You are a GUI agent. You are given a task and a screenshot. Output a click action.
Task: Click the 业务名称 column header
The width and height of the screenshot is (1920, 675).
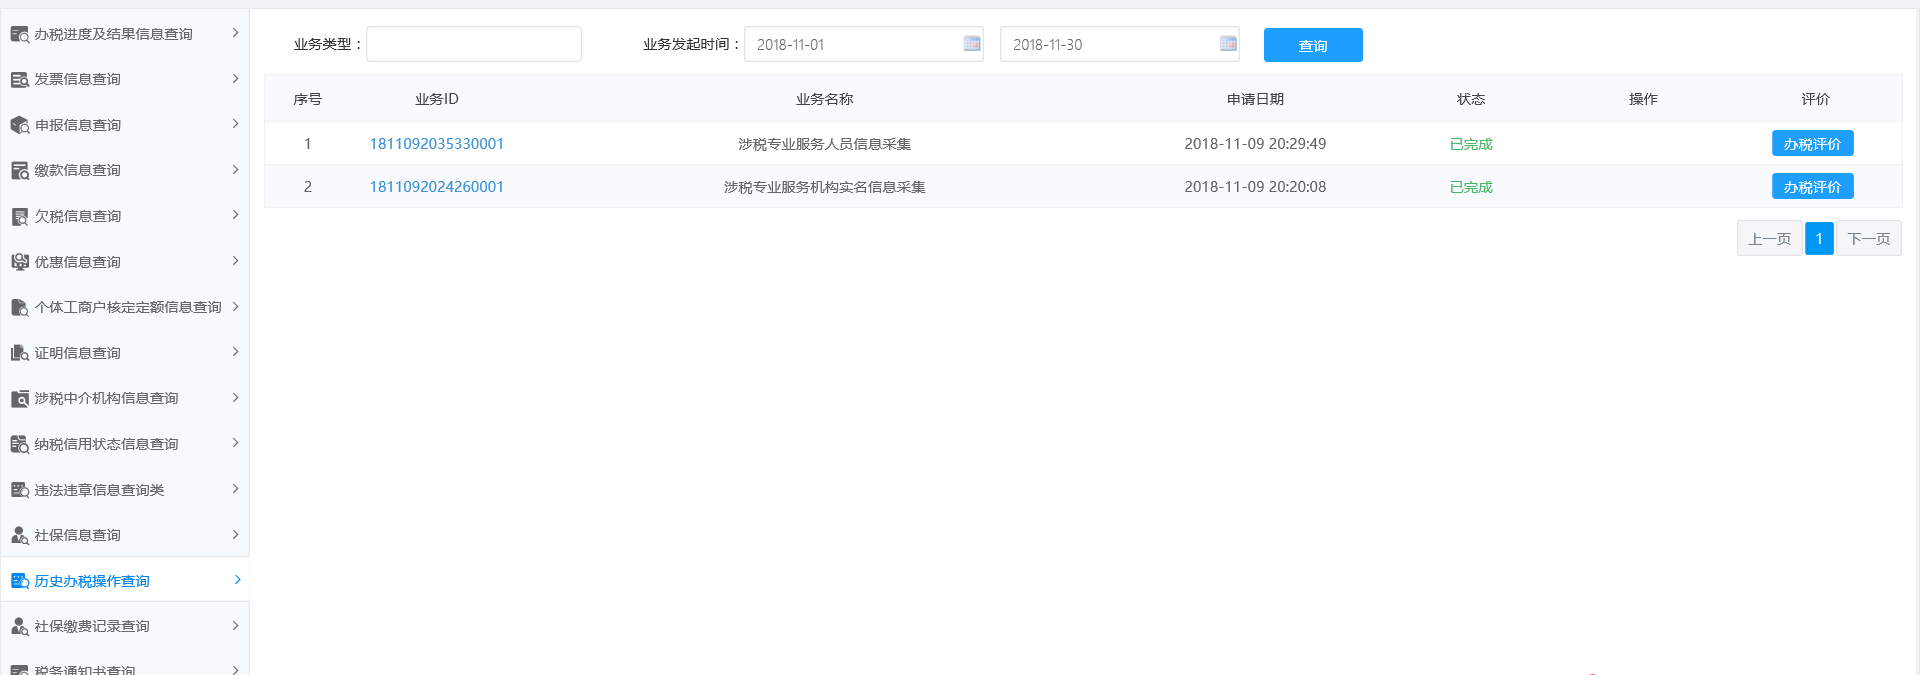point(824,99)
